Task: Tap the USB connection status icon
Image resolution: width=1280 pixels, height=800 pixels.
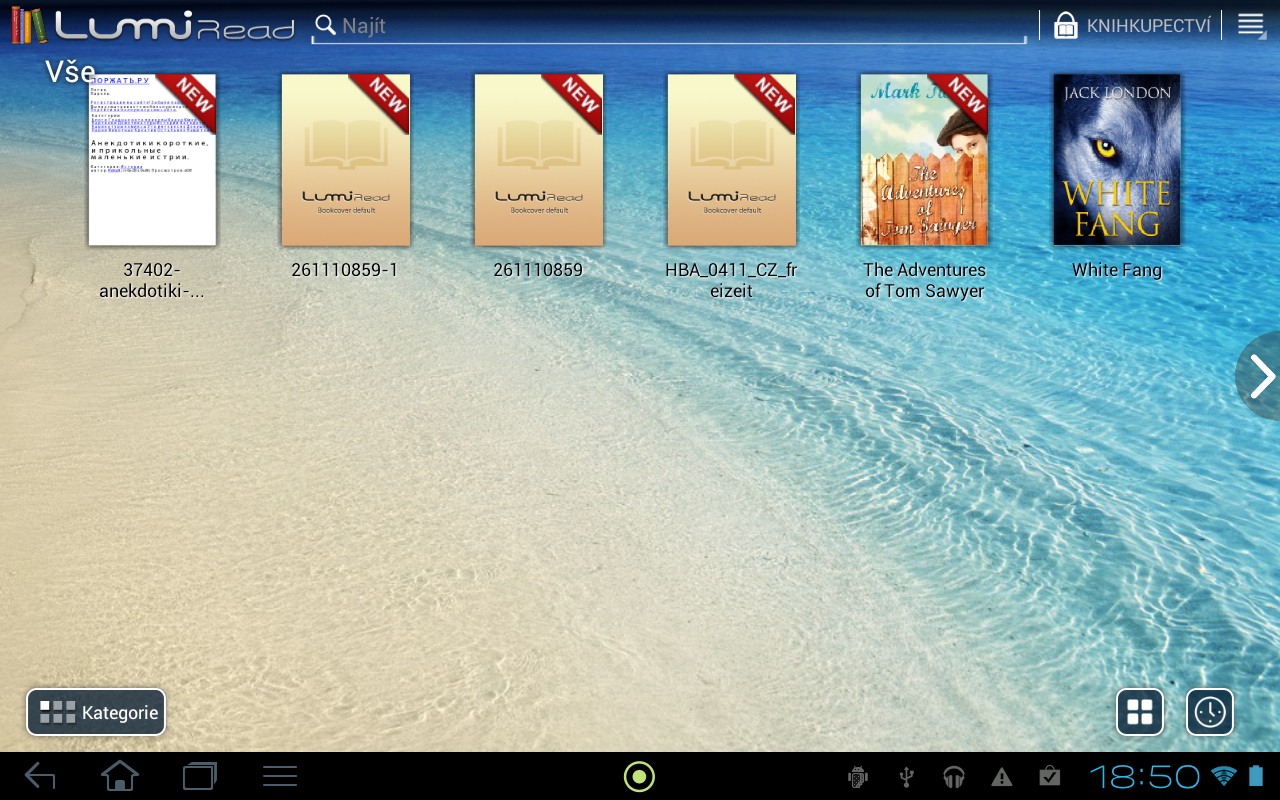Action: (906, 776)
